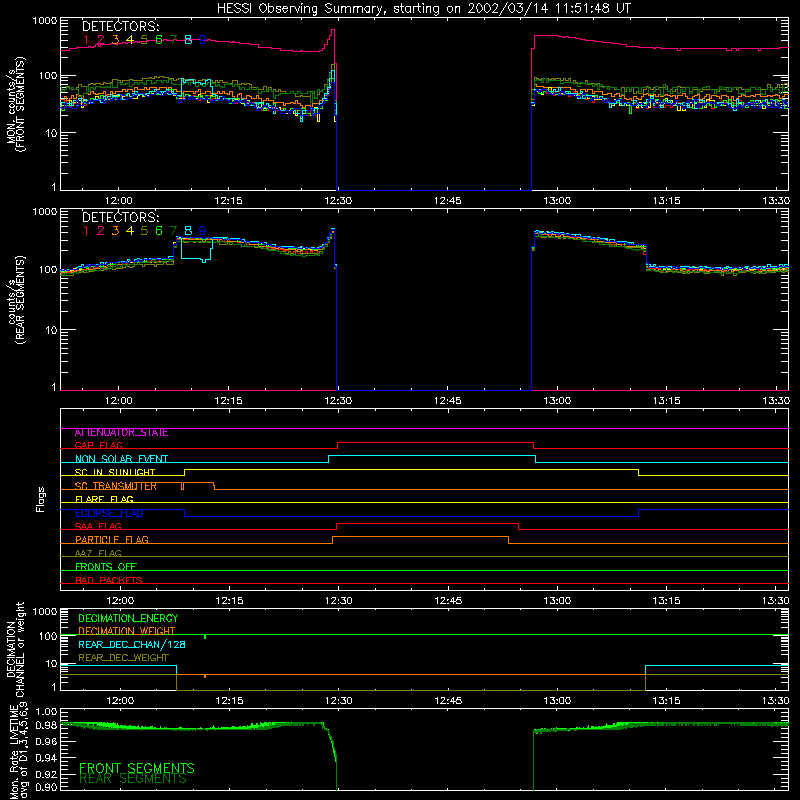The height and width of the screenshot is (800, 800).
Task: Select detector 8 number in front segments legend
Action: click(x=188, y=40)
